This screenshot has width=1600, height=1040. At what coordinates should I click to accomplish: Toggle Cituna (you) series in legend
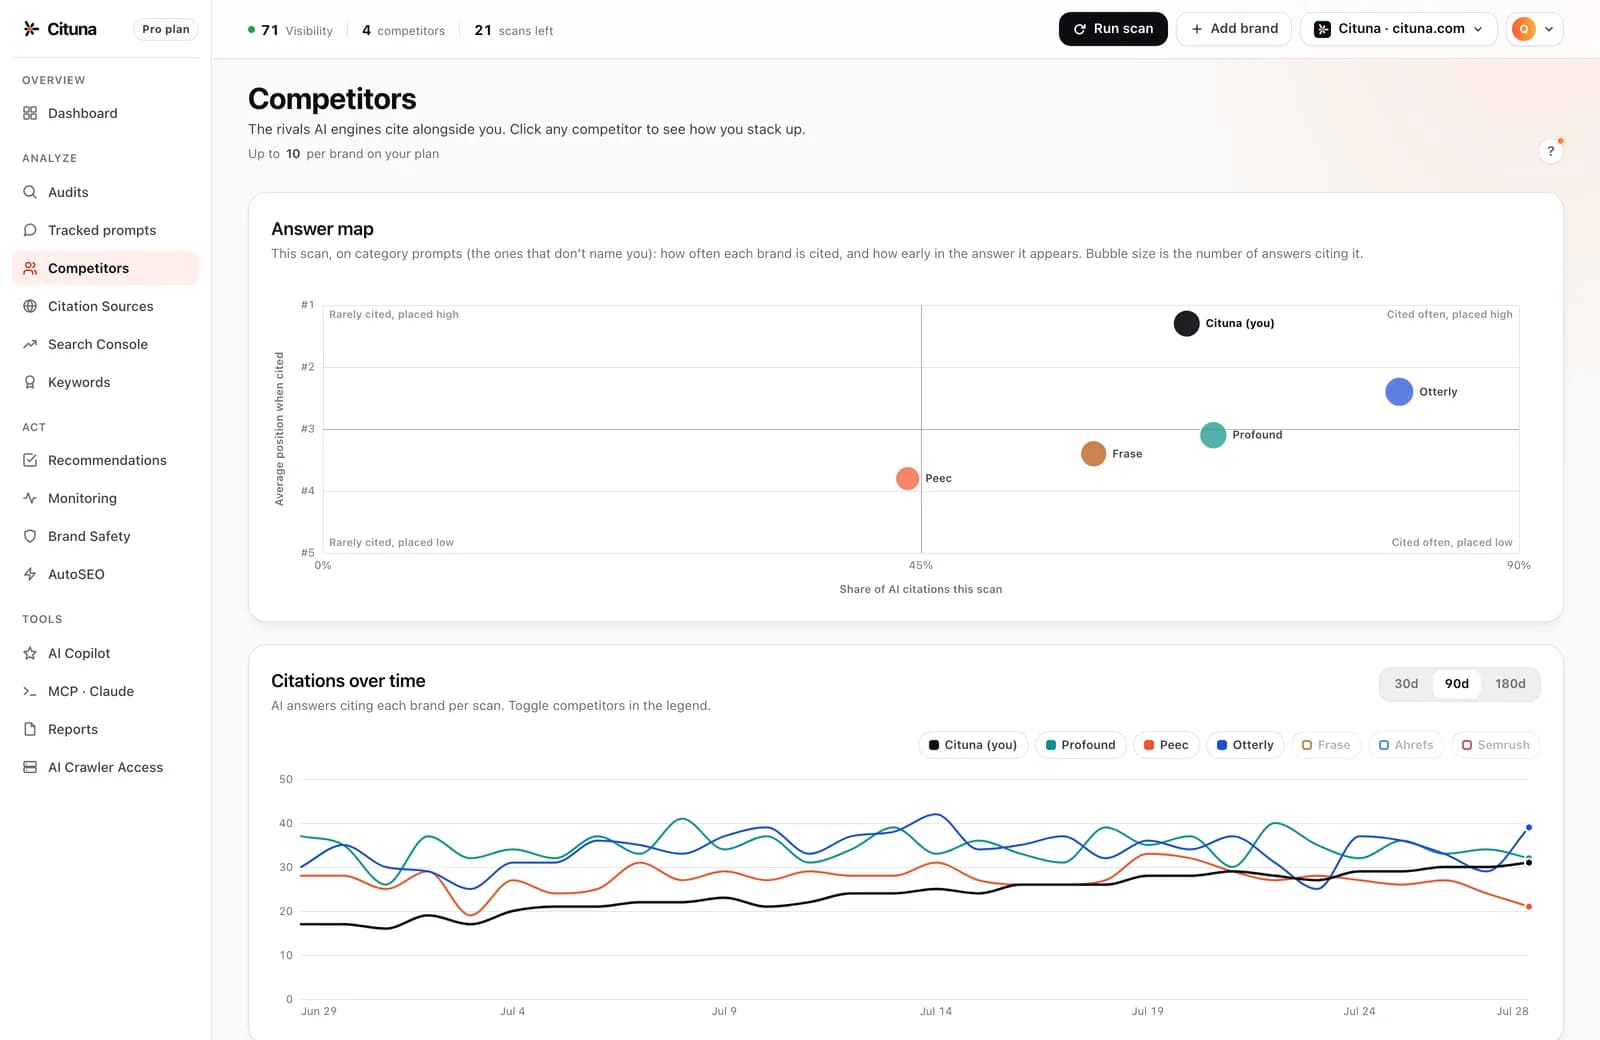point(973,745)
